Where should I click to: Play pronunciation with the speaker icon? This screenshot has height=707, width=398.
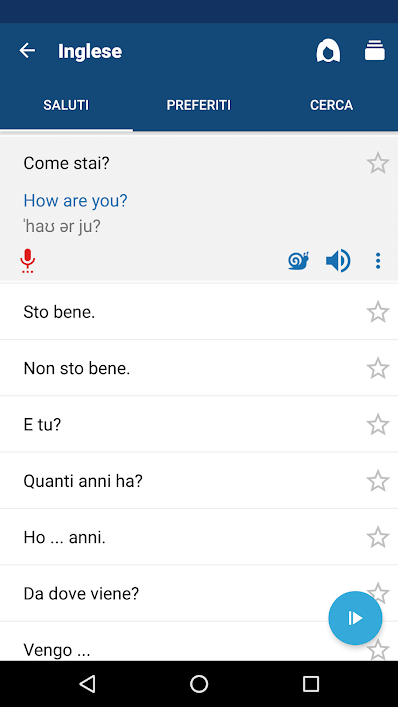click(338, 261)
